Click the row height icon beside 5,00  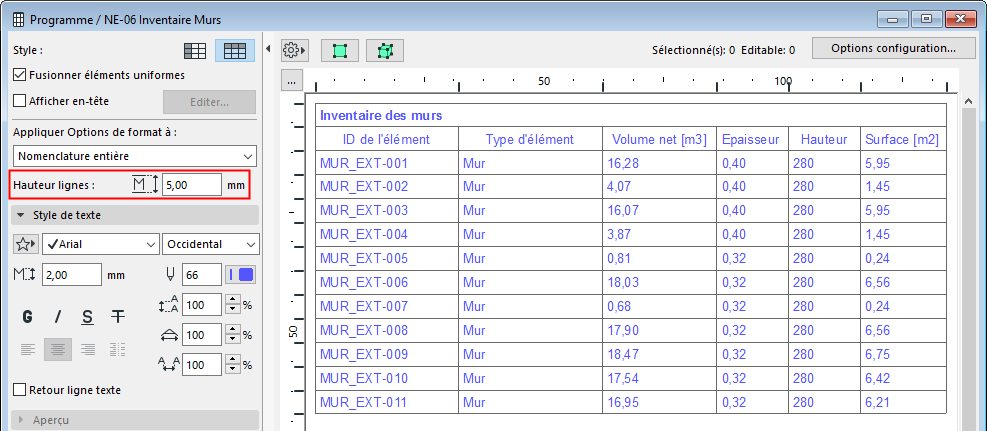click(145, 185)
